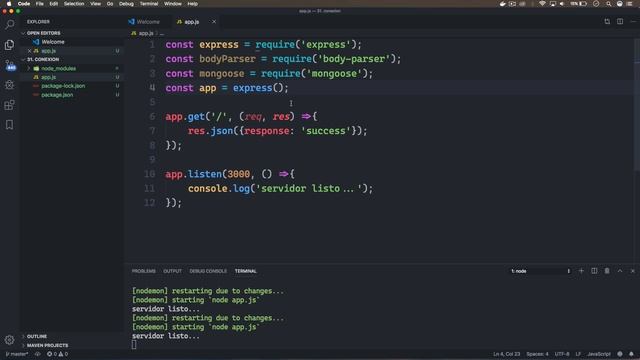Screen dimensions: 640x360
Task: Open the Help menu
Action: tap(193, 4)
